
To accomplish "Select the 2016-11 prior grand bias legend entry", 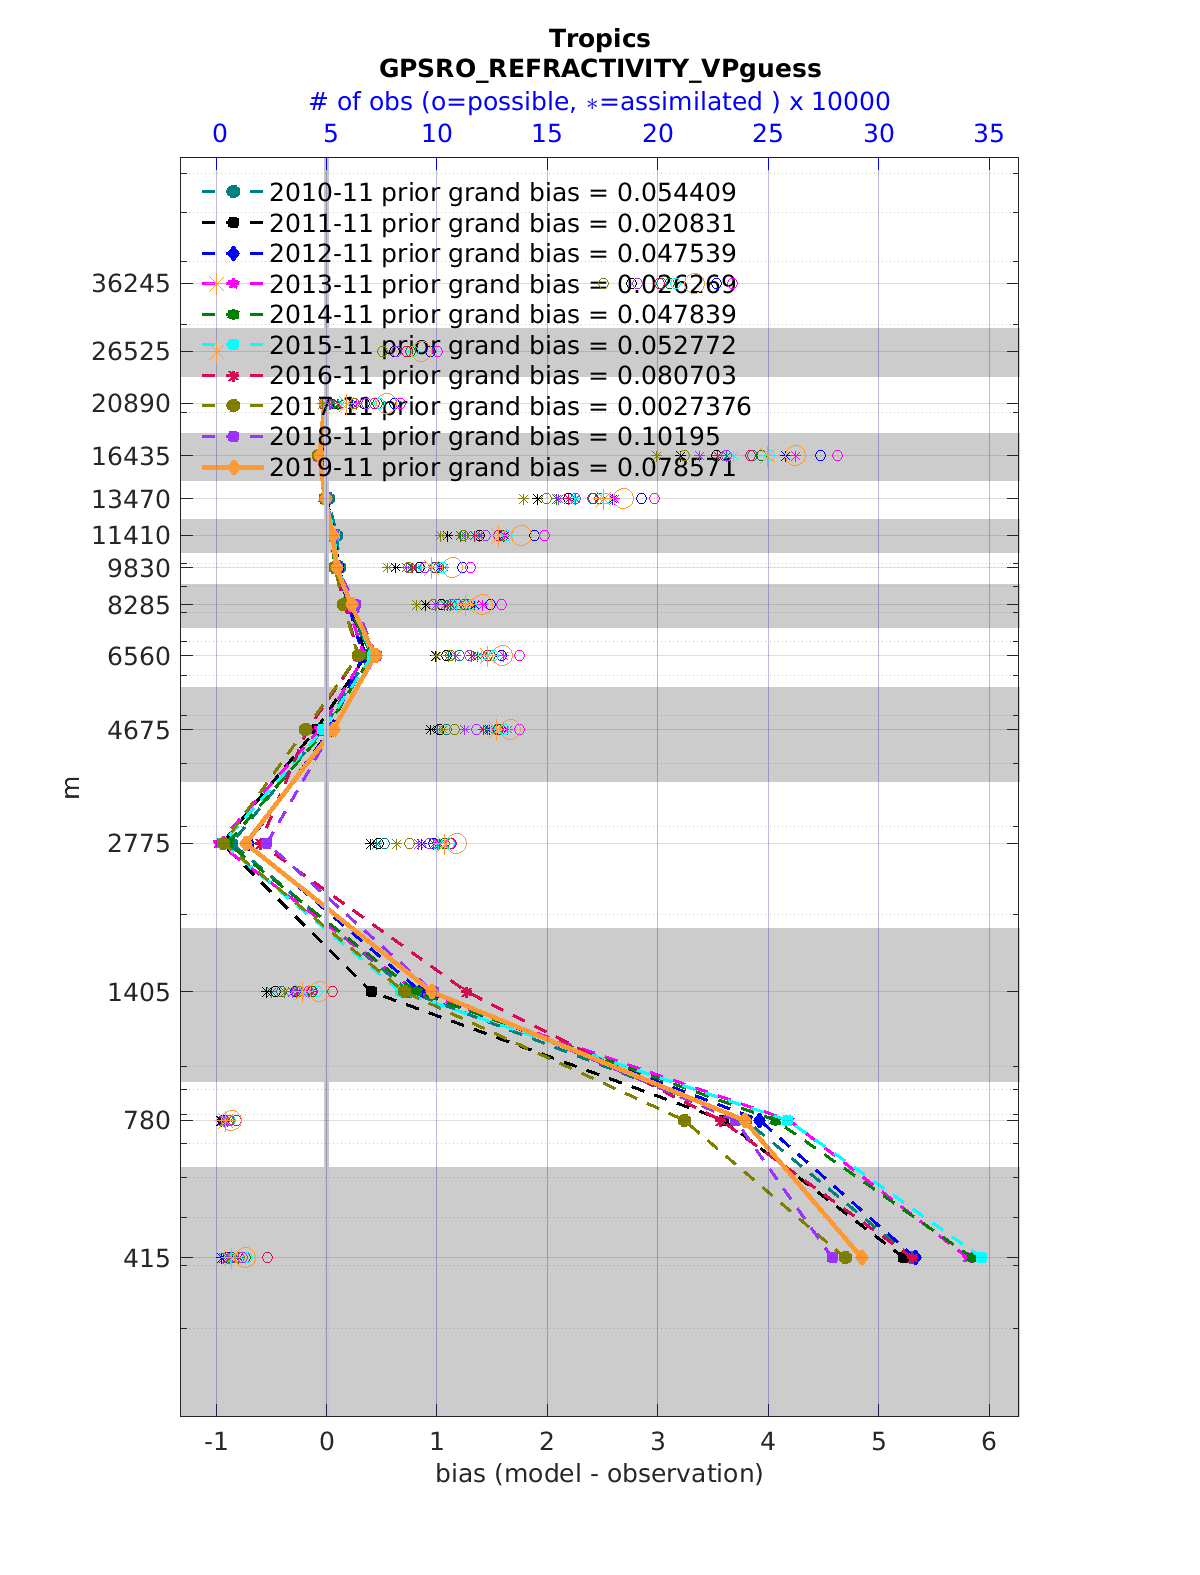I will pos(502,376).
